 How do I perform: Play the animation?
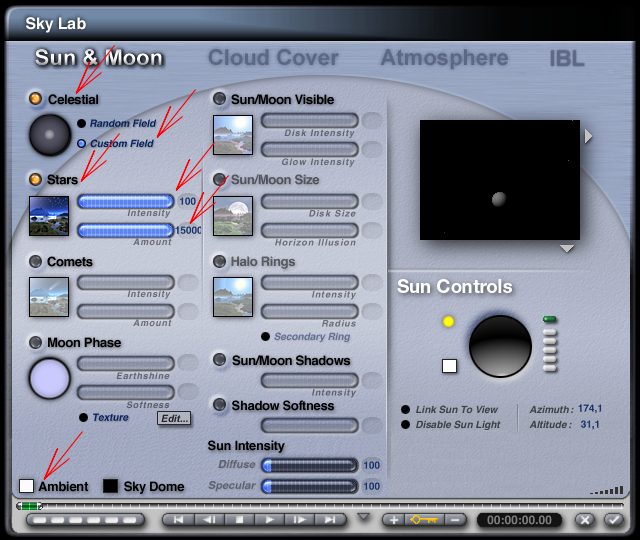click(270, 520)
